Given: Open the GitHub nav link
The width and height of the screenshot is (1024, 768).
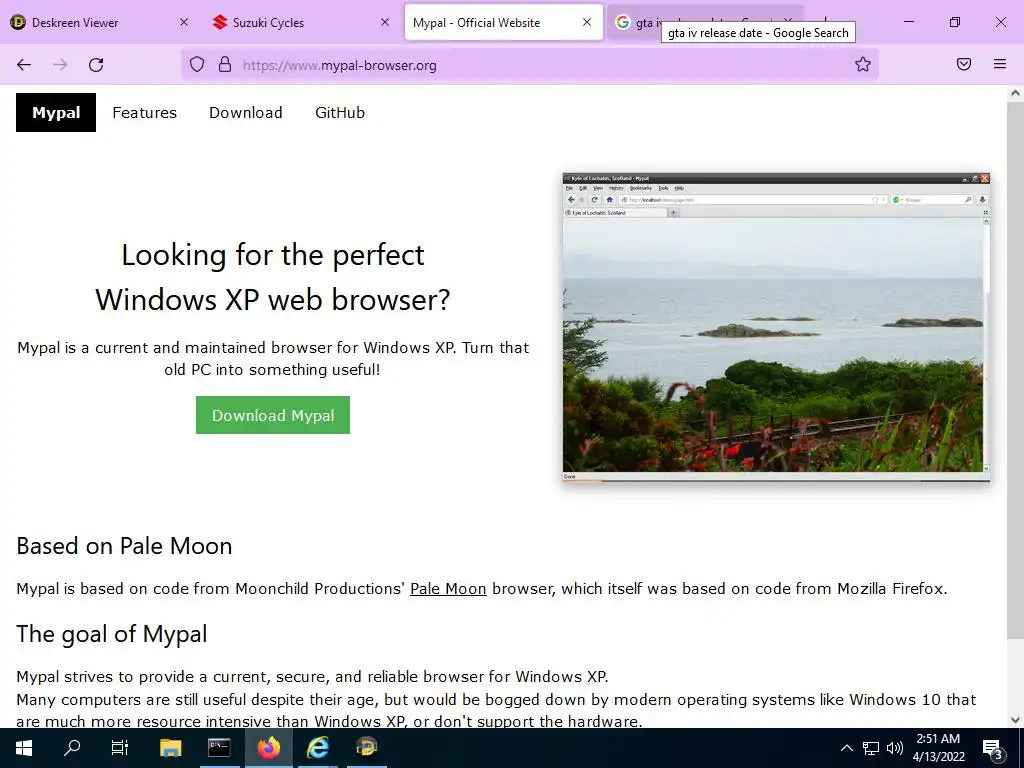Looking at the screenshot, I should tap(340, 112).
